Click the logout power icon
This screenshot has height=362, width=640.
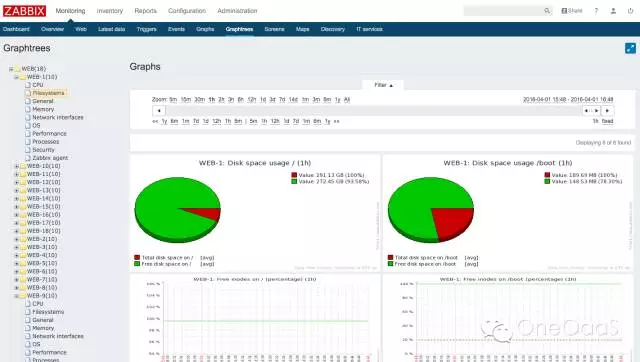pos(630,11)
